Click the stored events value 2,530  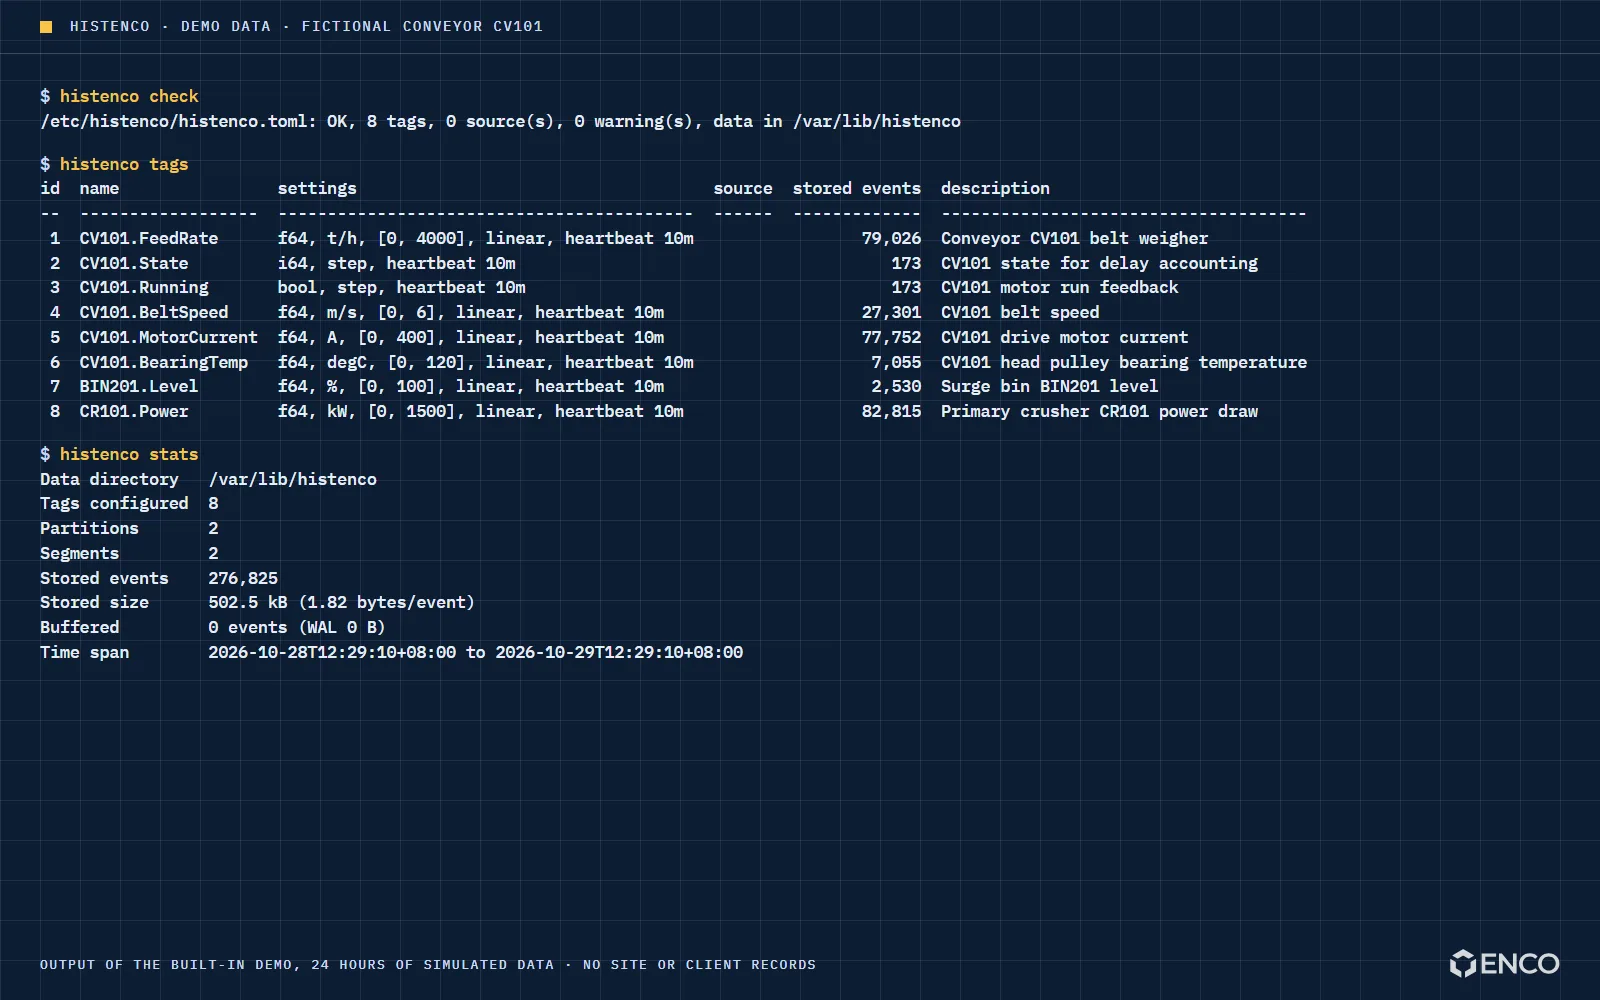pos(896,386)
